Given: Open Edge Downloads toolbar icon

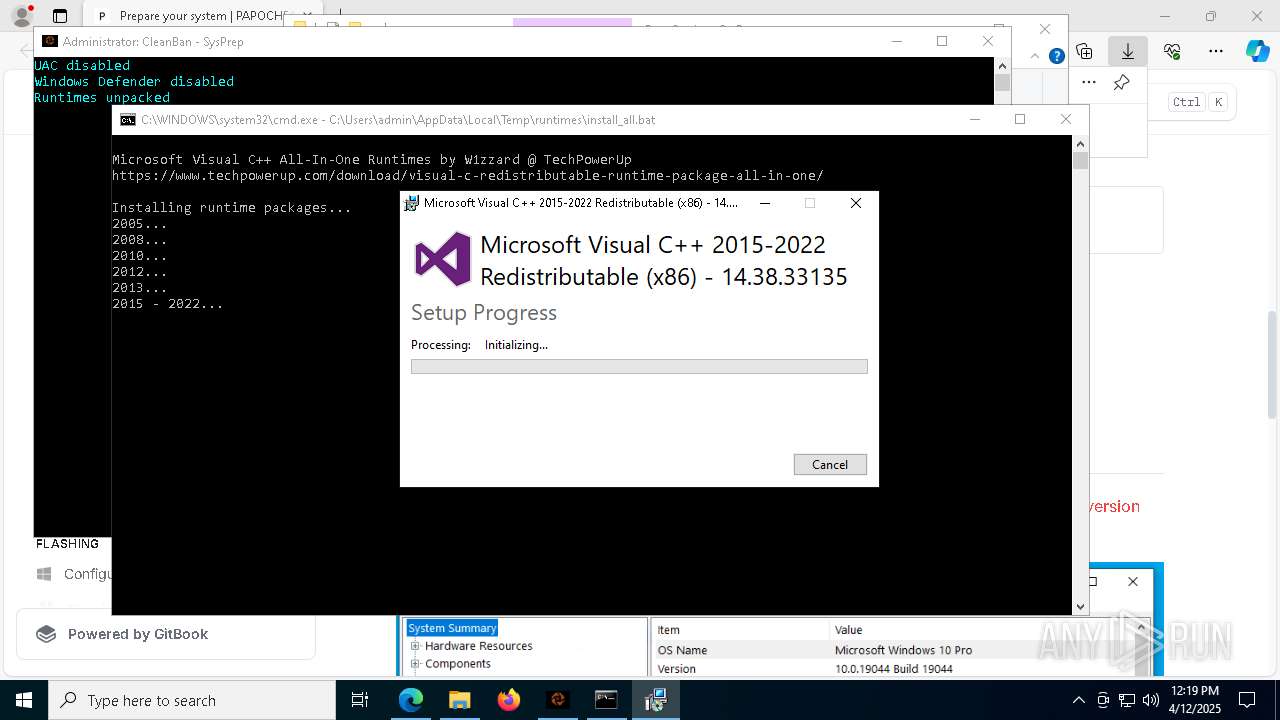Looking at the screenshot, I should [x=1127, y=51].
